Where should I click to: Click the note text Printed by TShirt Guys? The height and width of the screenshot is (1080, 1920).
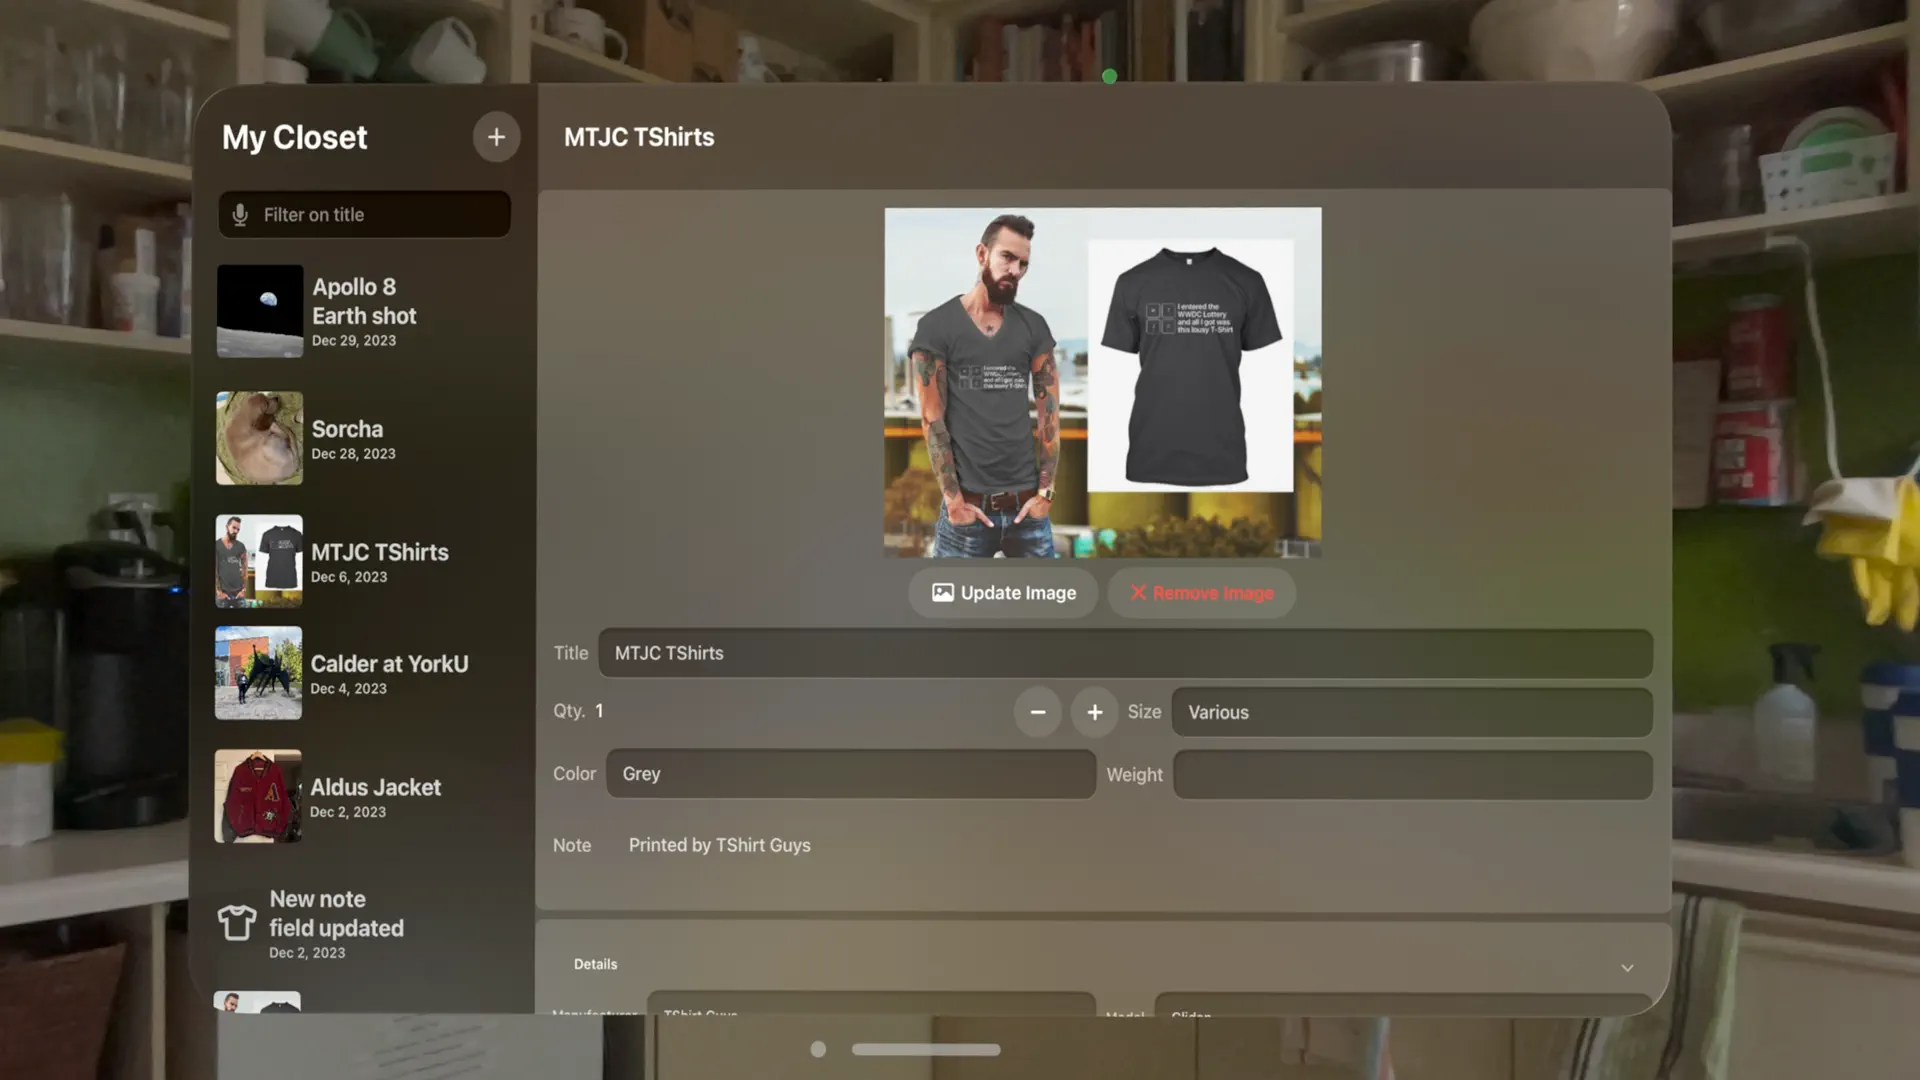[719, 845]
